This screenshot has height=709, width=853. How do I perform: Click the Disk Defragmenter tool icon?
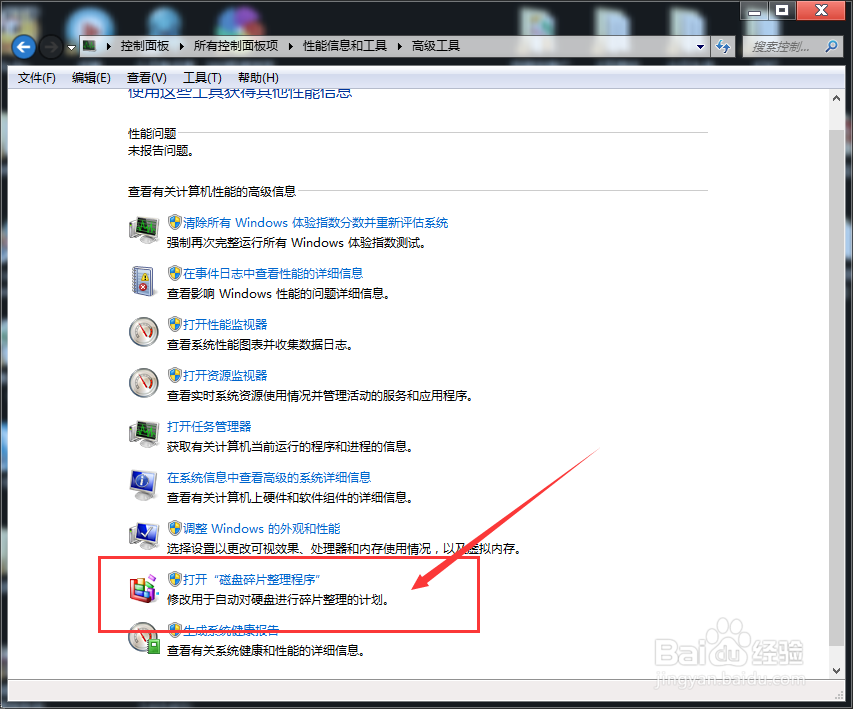[143, 586]
